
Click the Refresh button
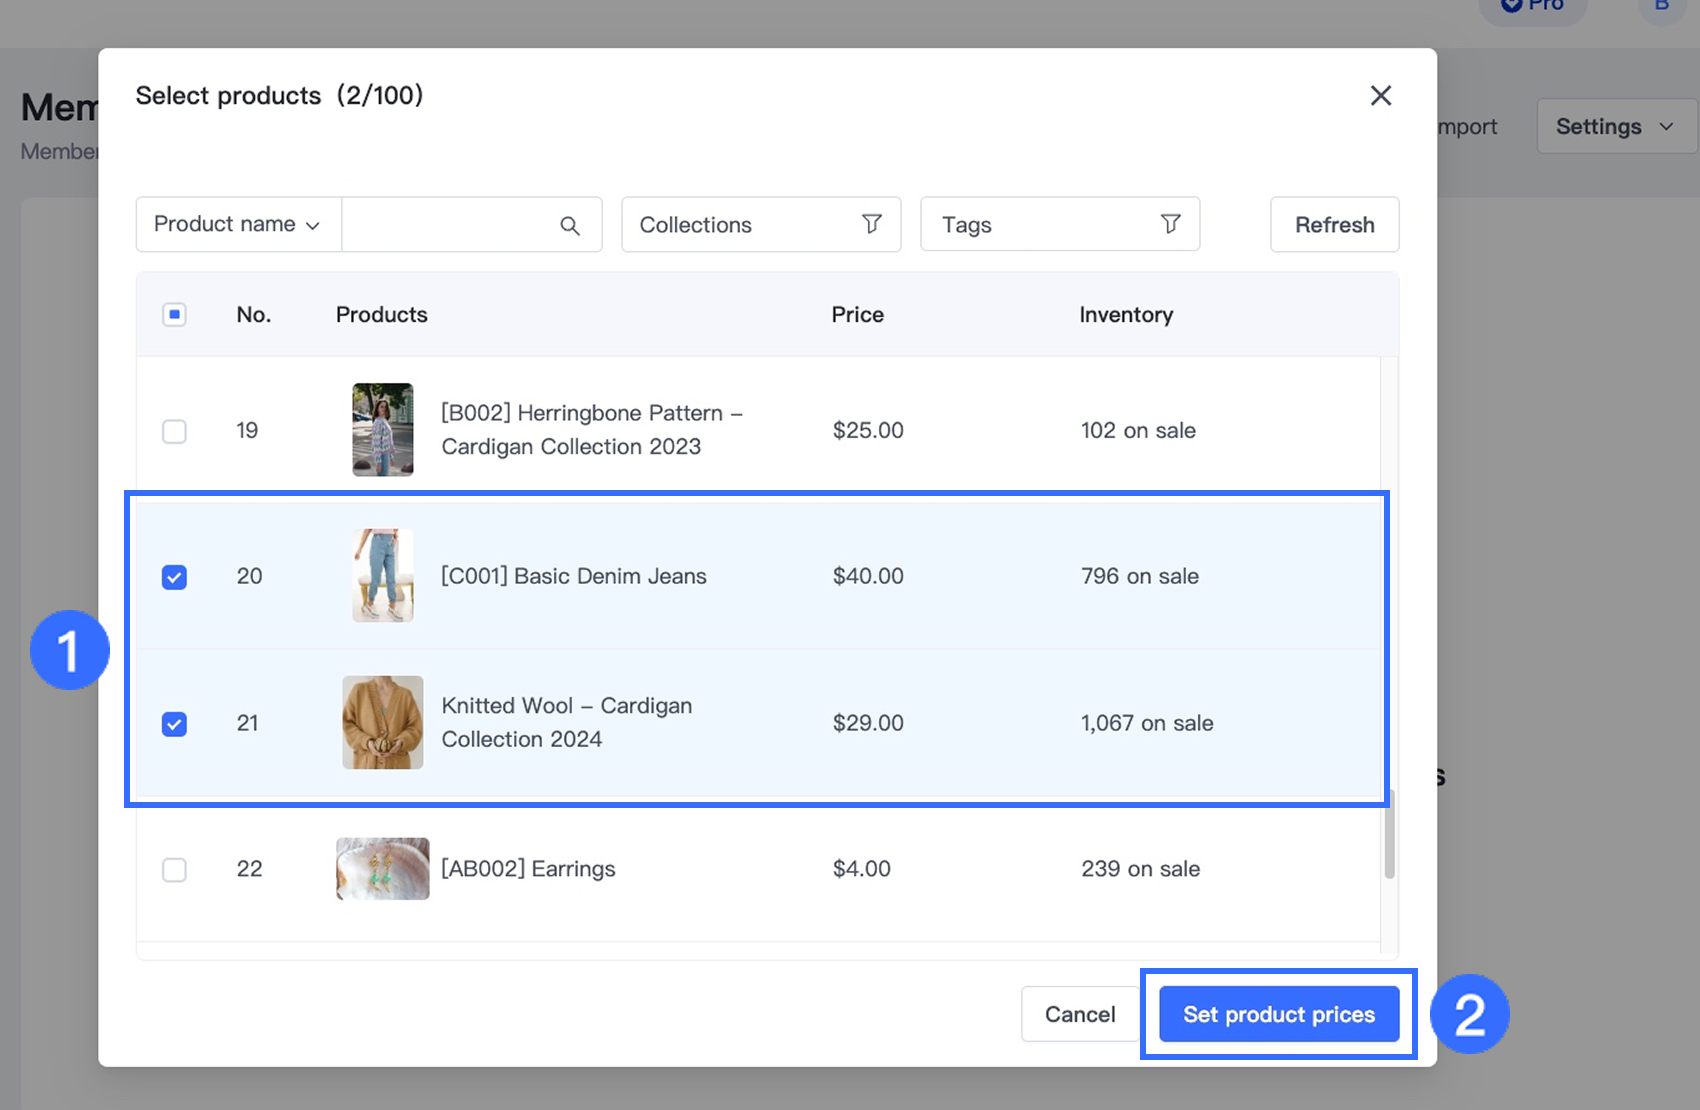click(x=1334, y=225)
